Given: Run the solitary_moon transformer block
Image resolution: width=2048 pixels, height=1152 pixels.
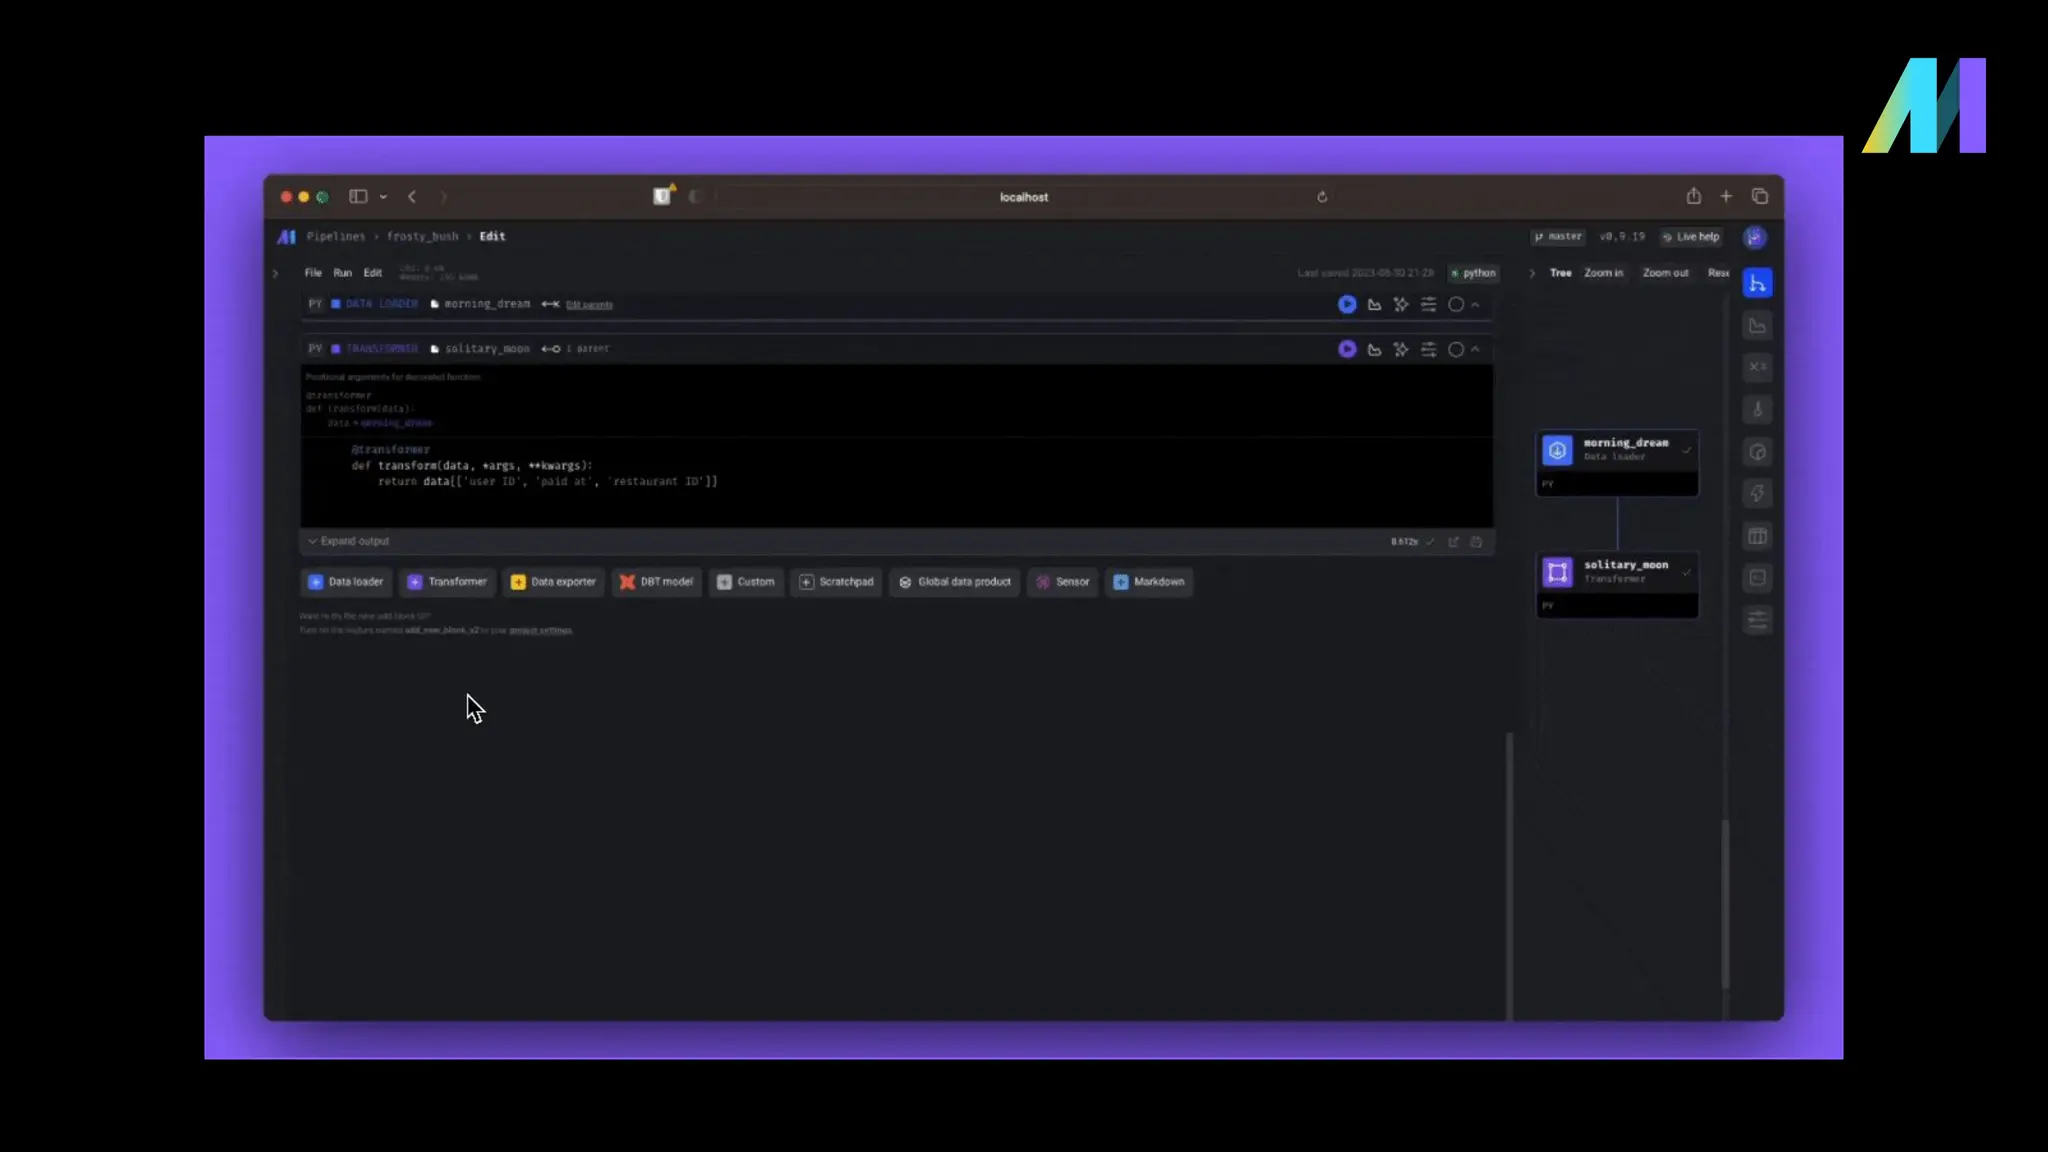Looking at the screenshot, I should coord(1347,349).
